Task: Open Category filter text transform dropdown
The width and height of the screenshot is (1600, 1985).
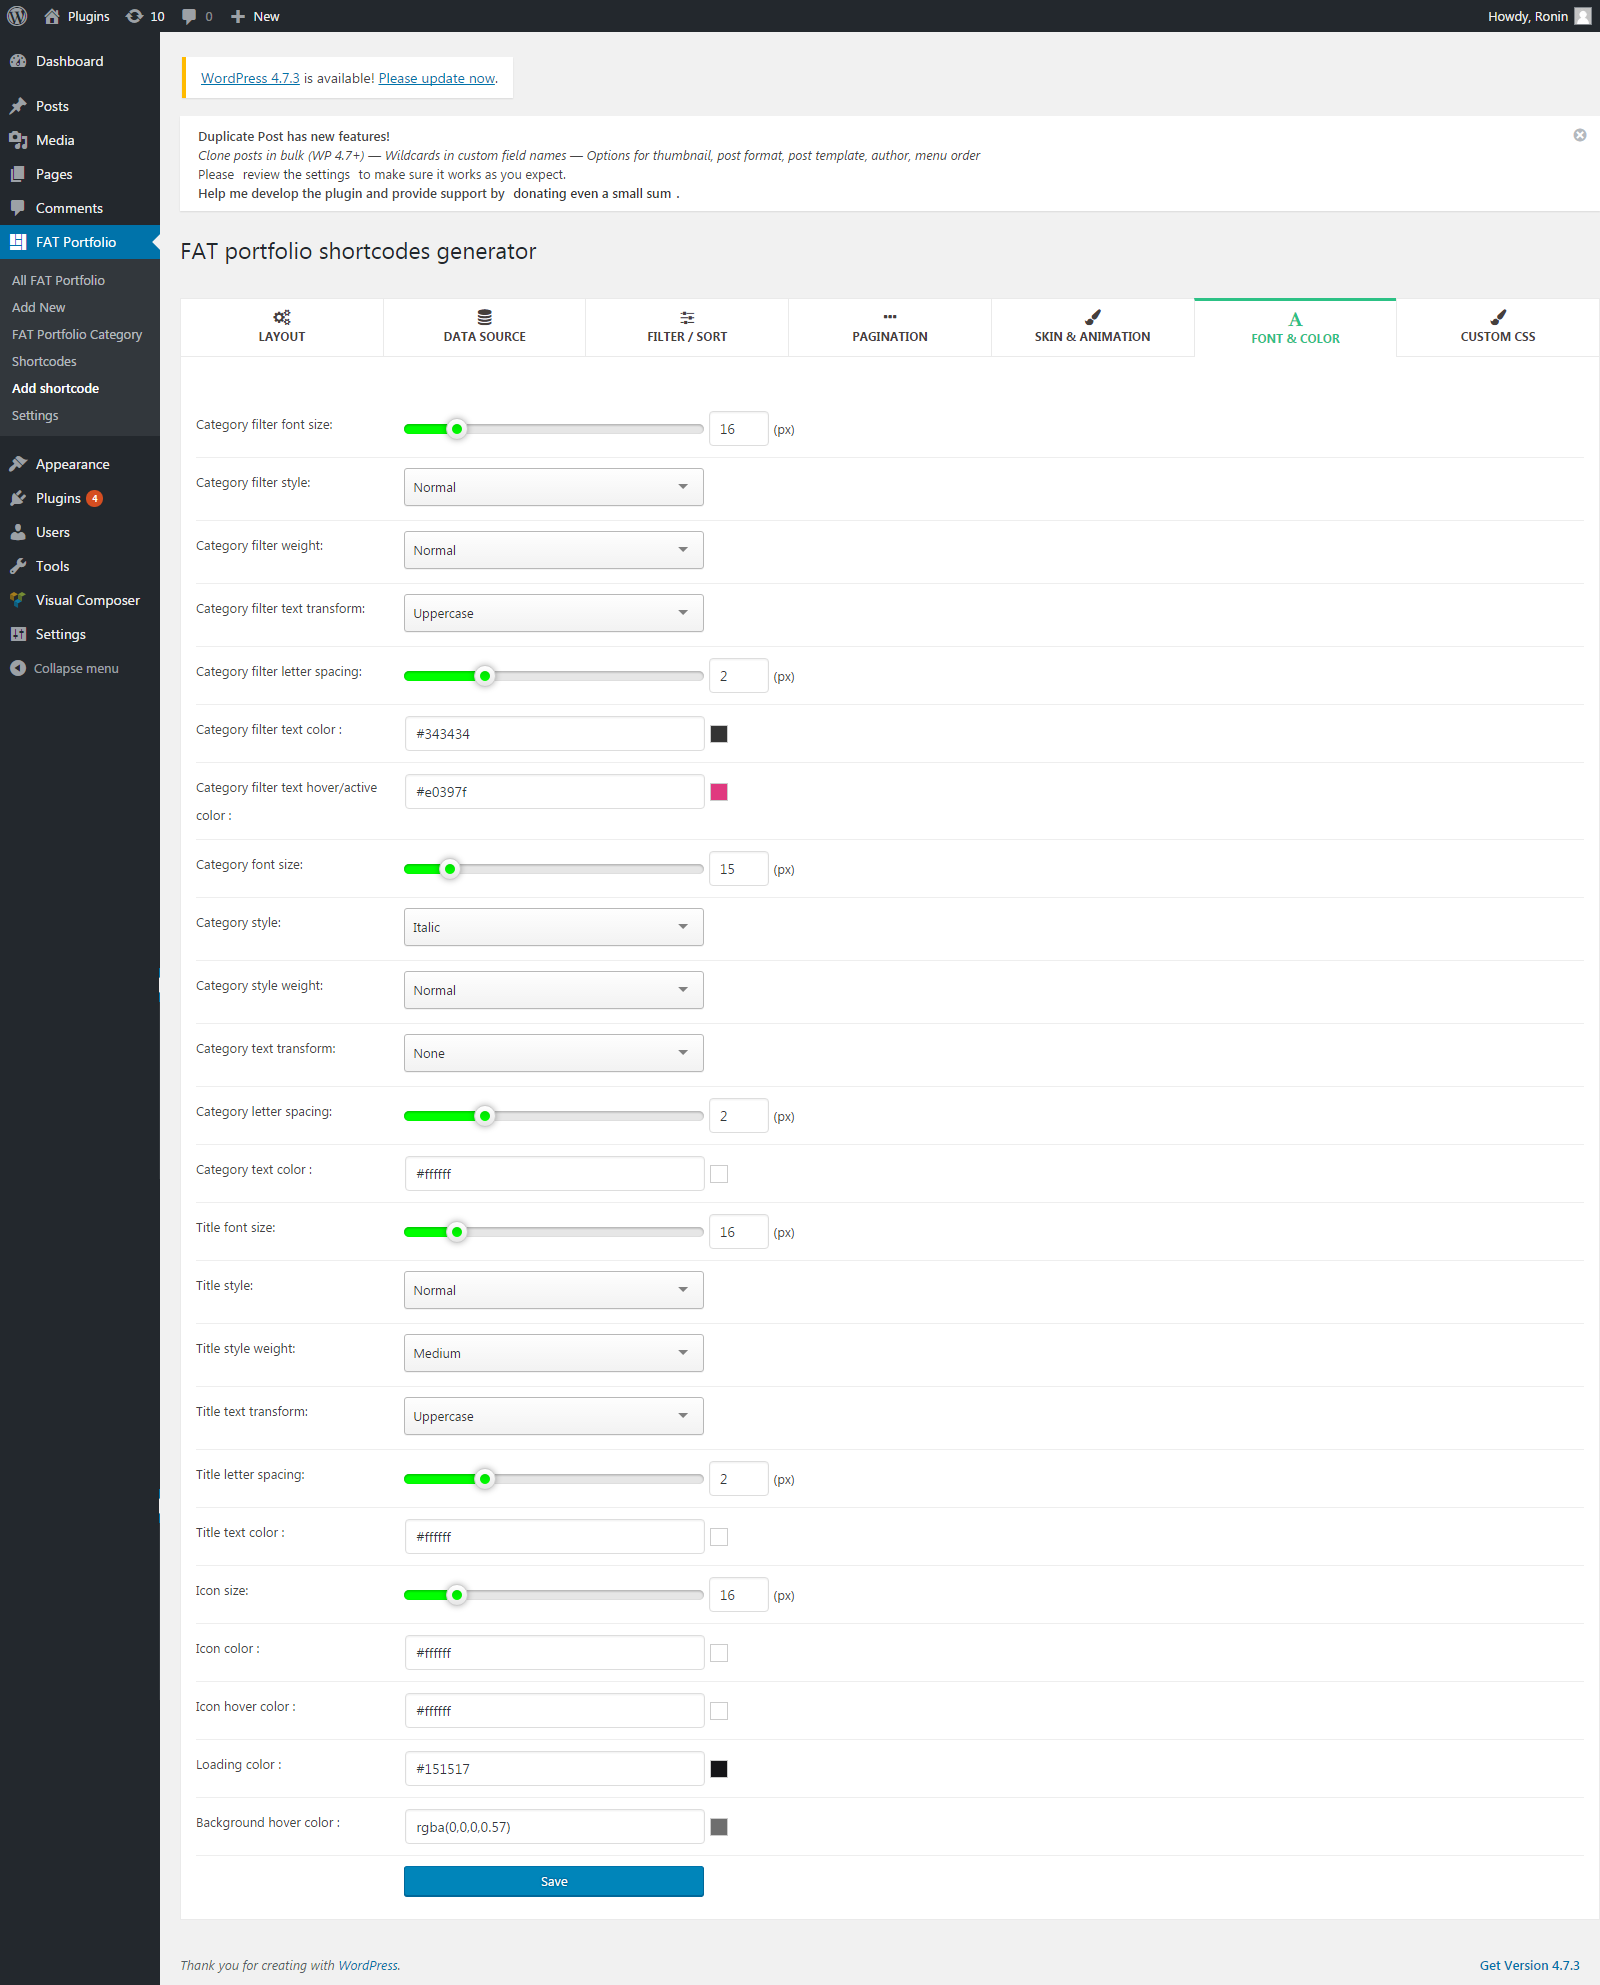Action: [x=553, y=613]
